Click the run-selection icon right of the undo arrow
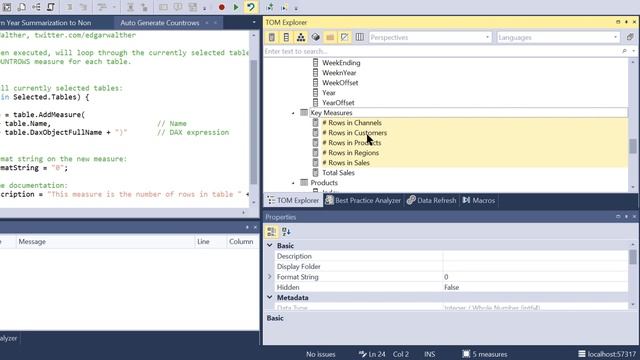Screen dimensions: 640x360 click(x=270, y=7)
